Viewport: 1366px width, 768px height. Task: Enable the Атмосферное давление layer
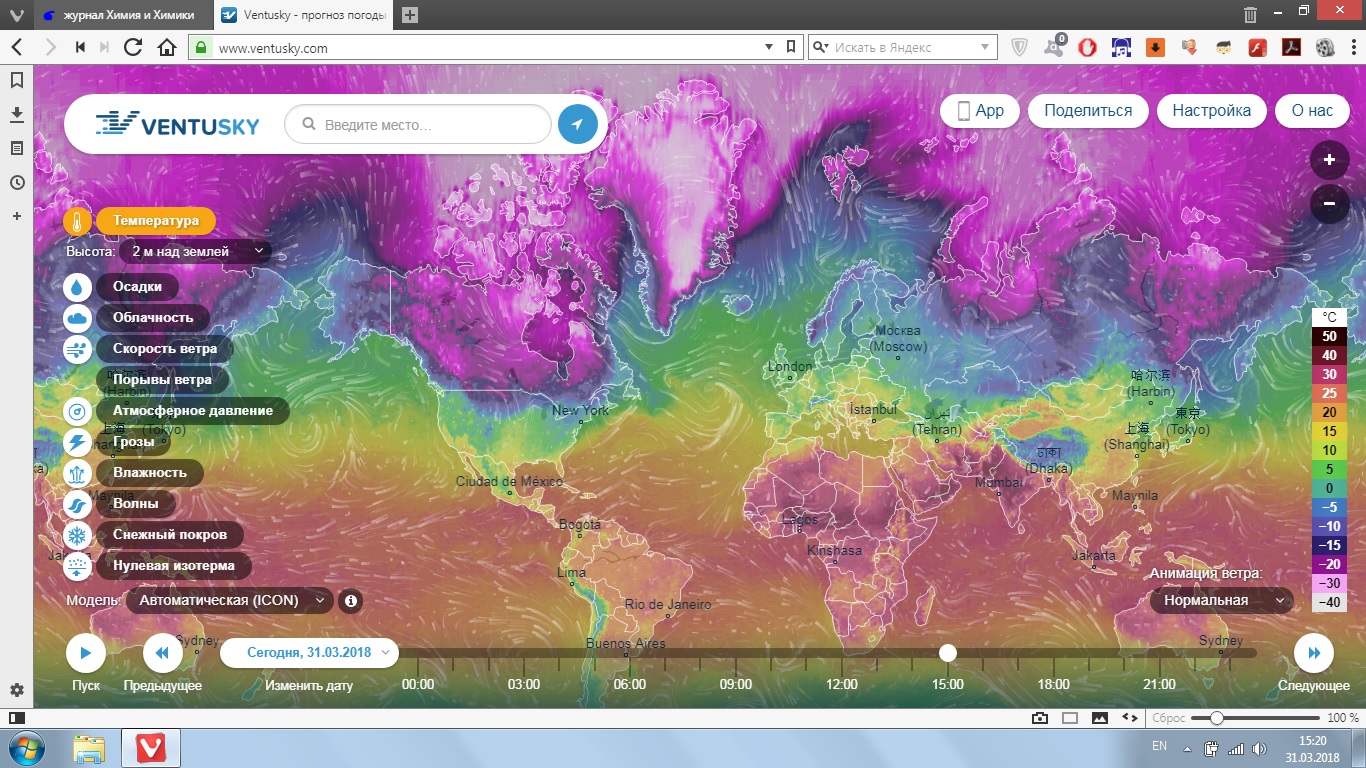(x=192, y=411)
